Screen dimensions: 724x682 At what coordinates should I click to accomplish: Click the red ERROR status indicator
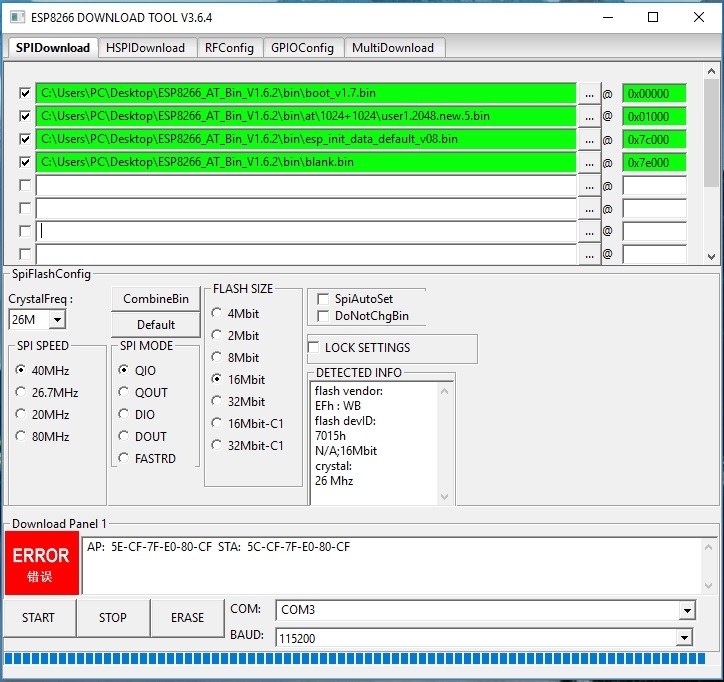click(x=42, y=563)
